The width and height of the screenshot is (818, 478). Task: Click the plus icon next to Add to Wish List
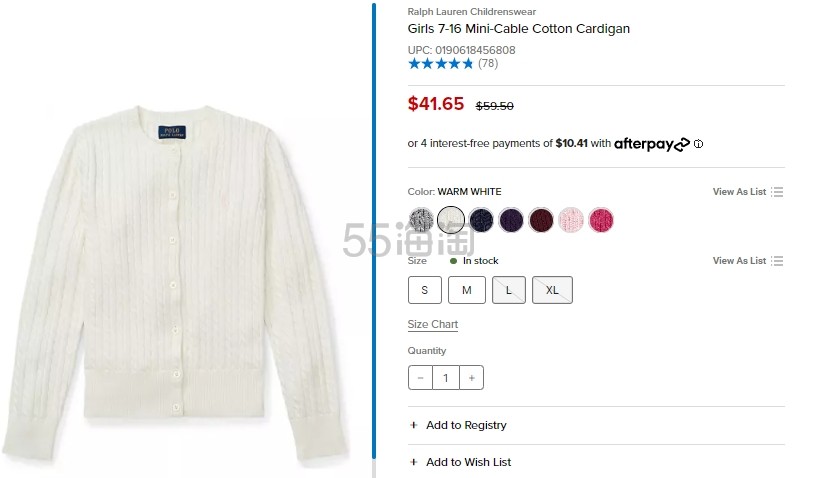[x=414, y=462]
